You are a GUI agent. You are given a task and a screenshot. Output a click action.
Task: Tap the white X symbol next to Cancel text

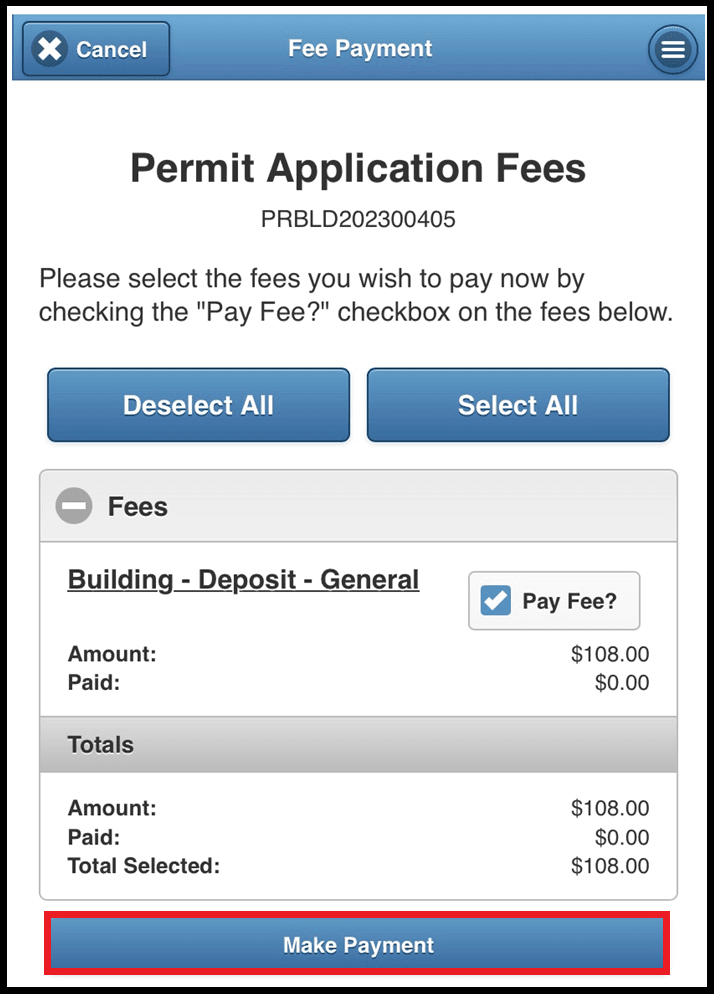pyautogui.click(x=47, y=48)
